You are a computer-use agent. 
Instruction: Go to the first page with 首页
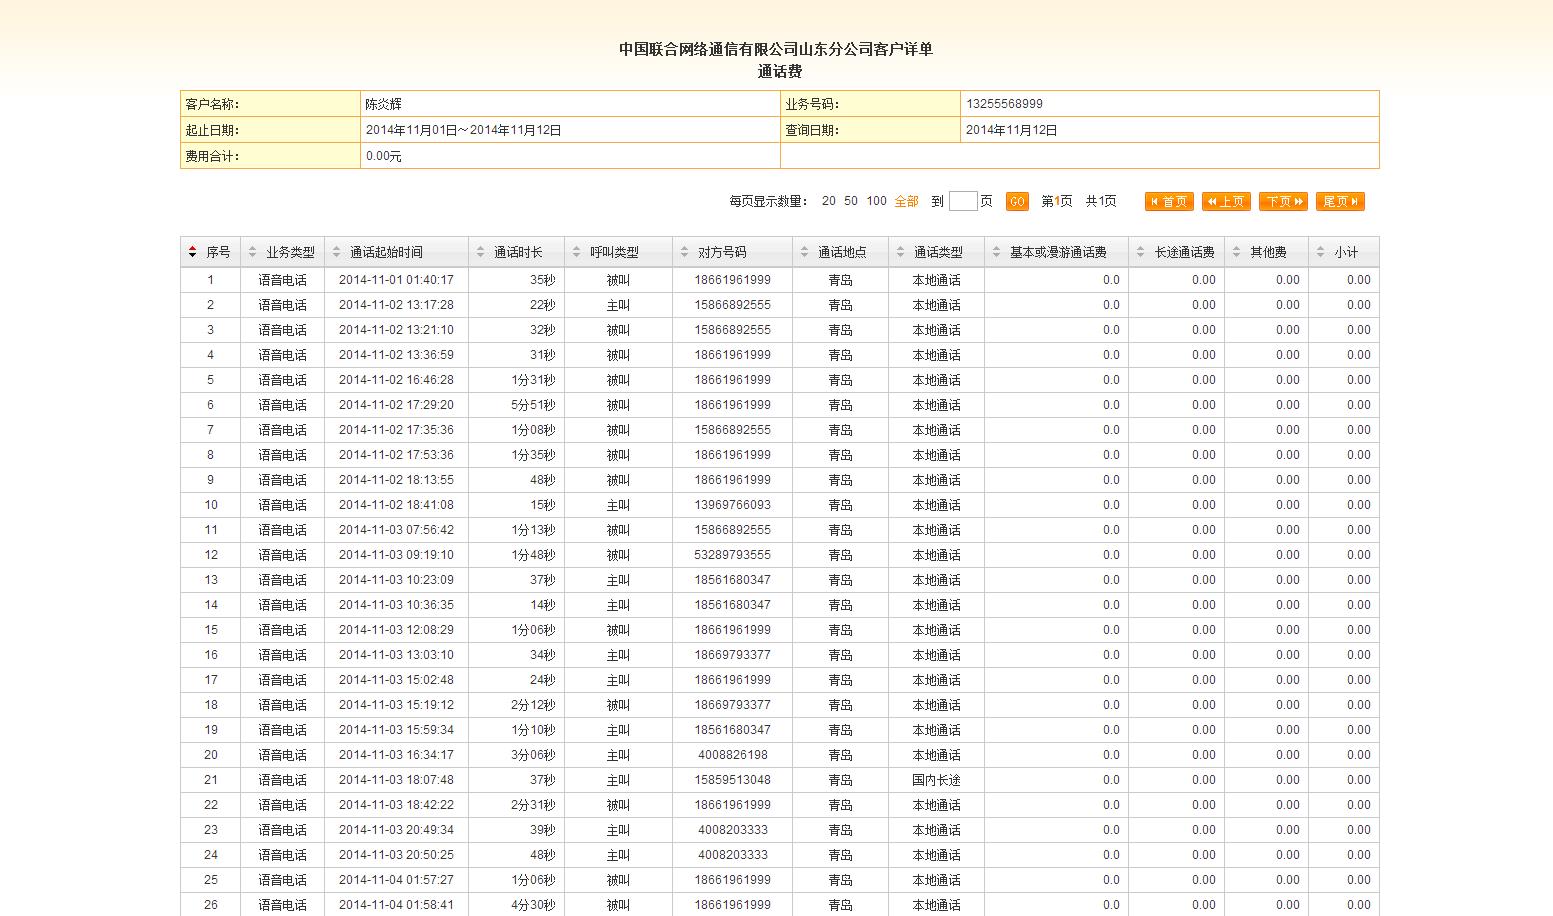click(x=1169, y=202)
